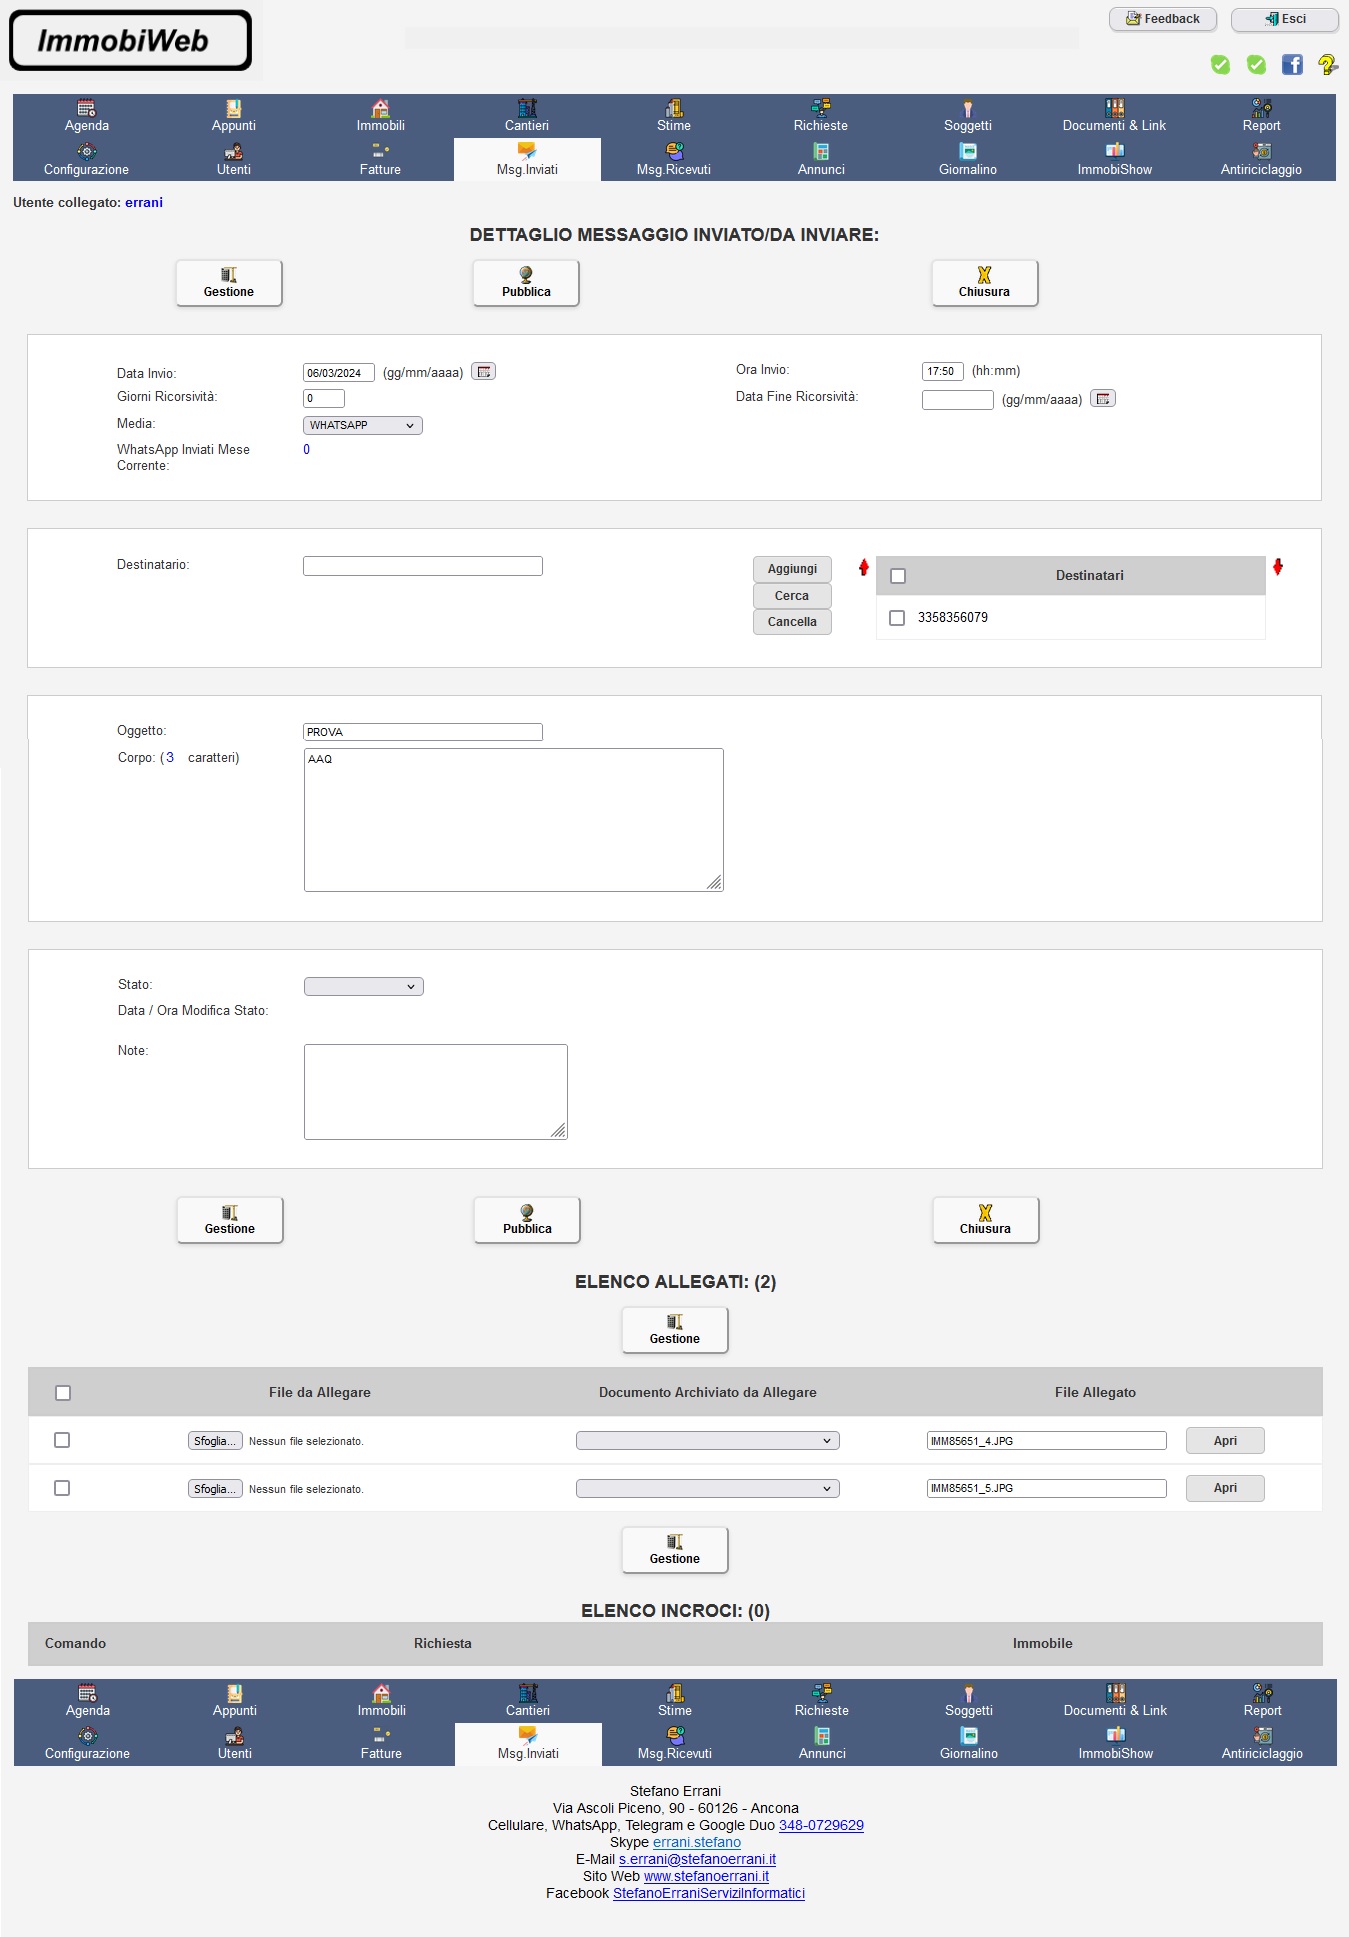This screenshot has height=1937, width=1349.
Task: Open Agenda icon in top navigation
Action: 87,108
